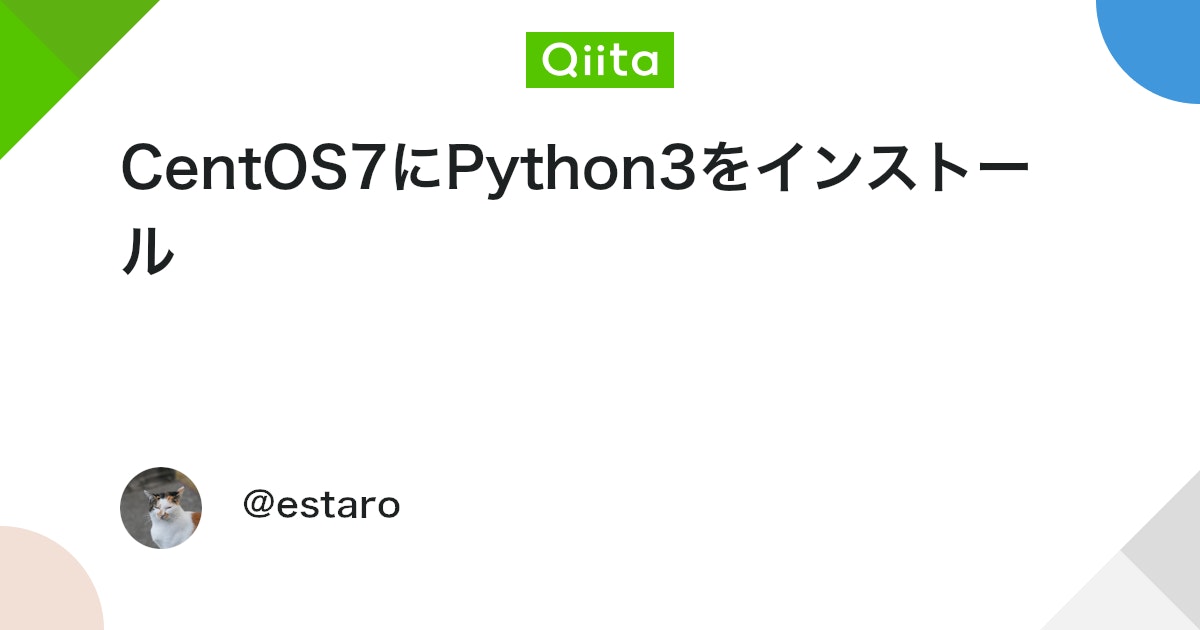This screenshot has height=630, width=1200.
Task: Click the letter Q in the Qiita logo
Action: pyautogui.click(x=558, y=61)
